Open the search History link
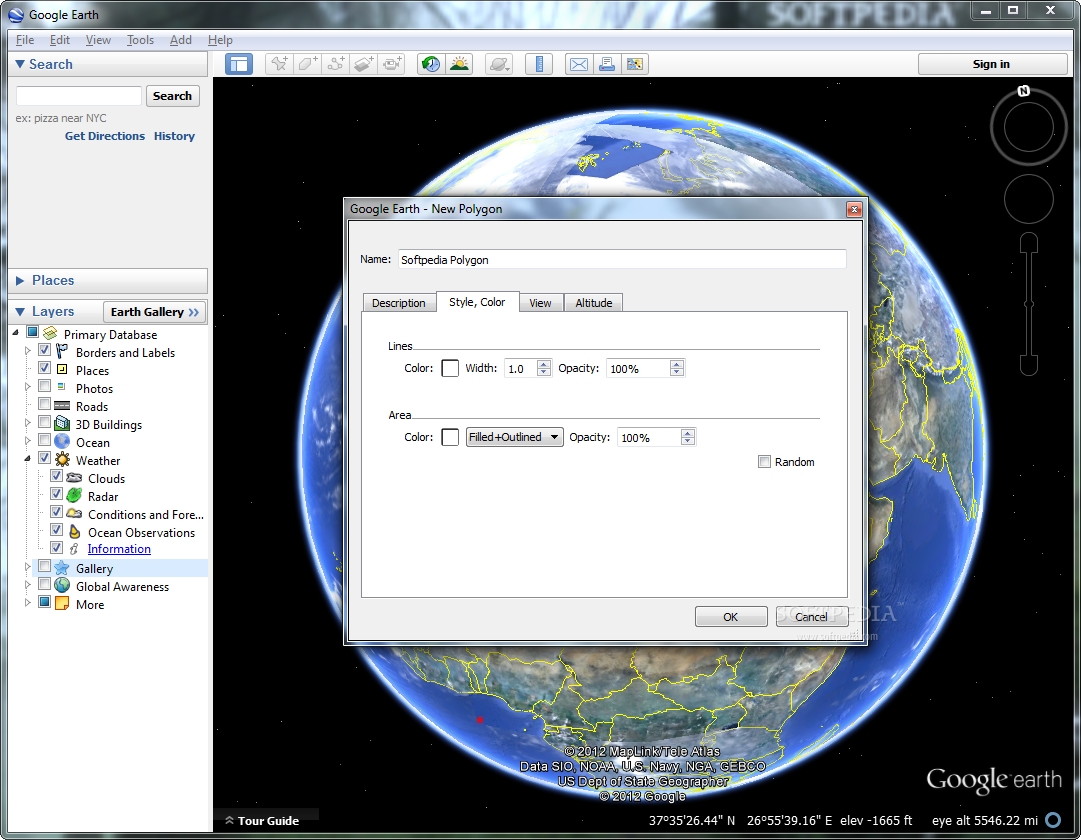This screenshot has height=840, width=1081. tap(174, 136)
